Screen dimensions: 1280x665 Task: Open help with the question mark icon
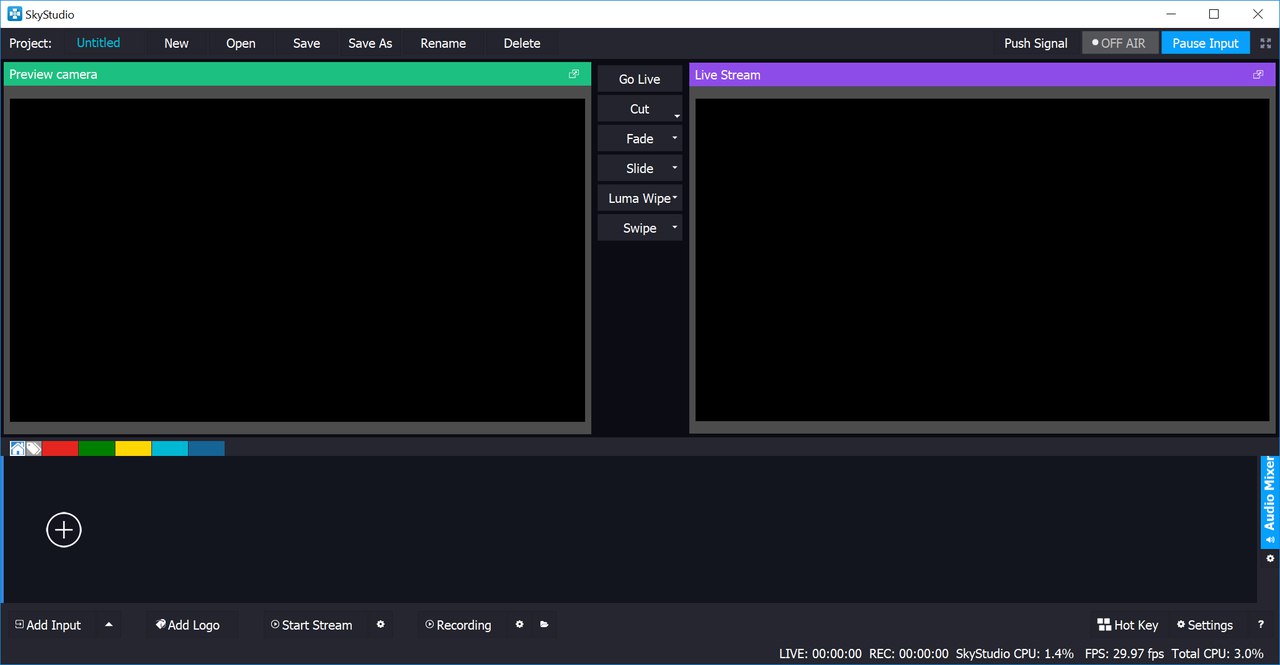point(1260,625)
